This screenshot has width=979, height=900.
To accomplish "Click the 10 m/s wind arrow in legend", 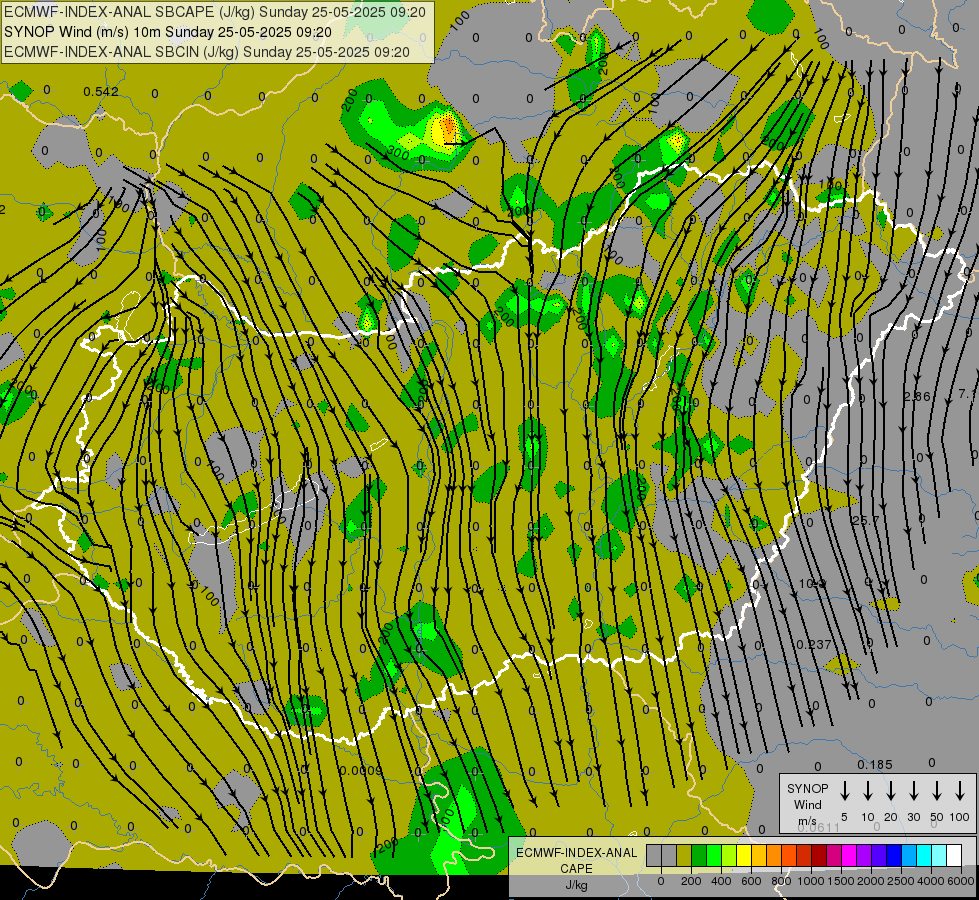I will point(867,791).
